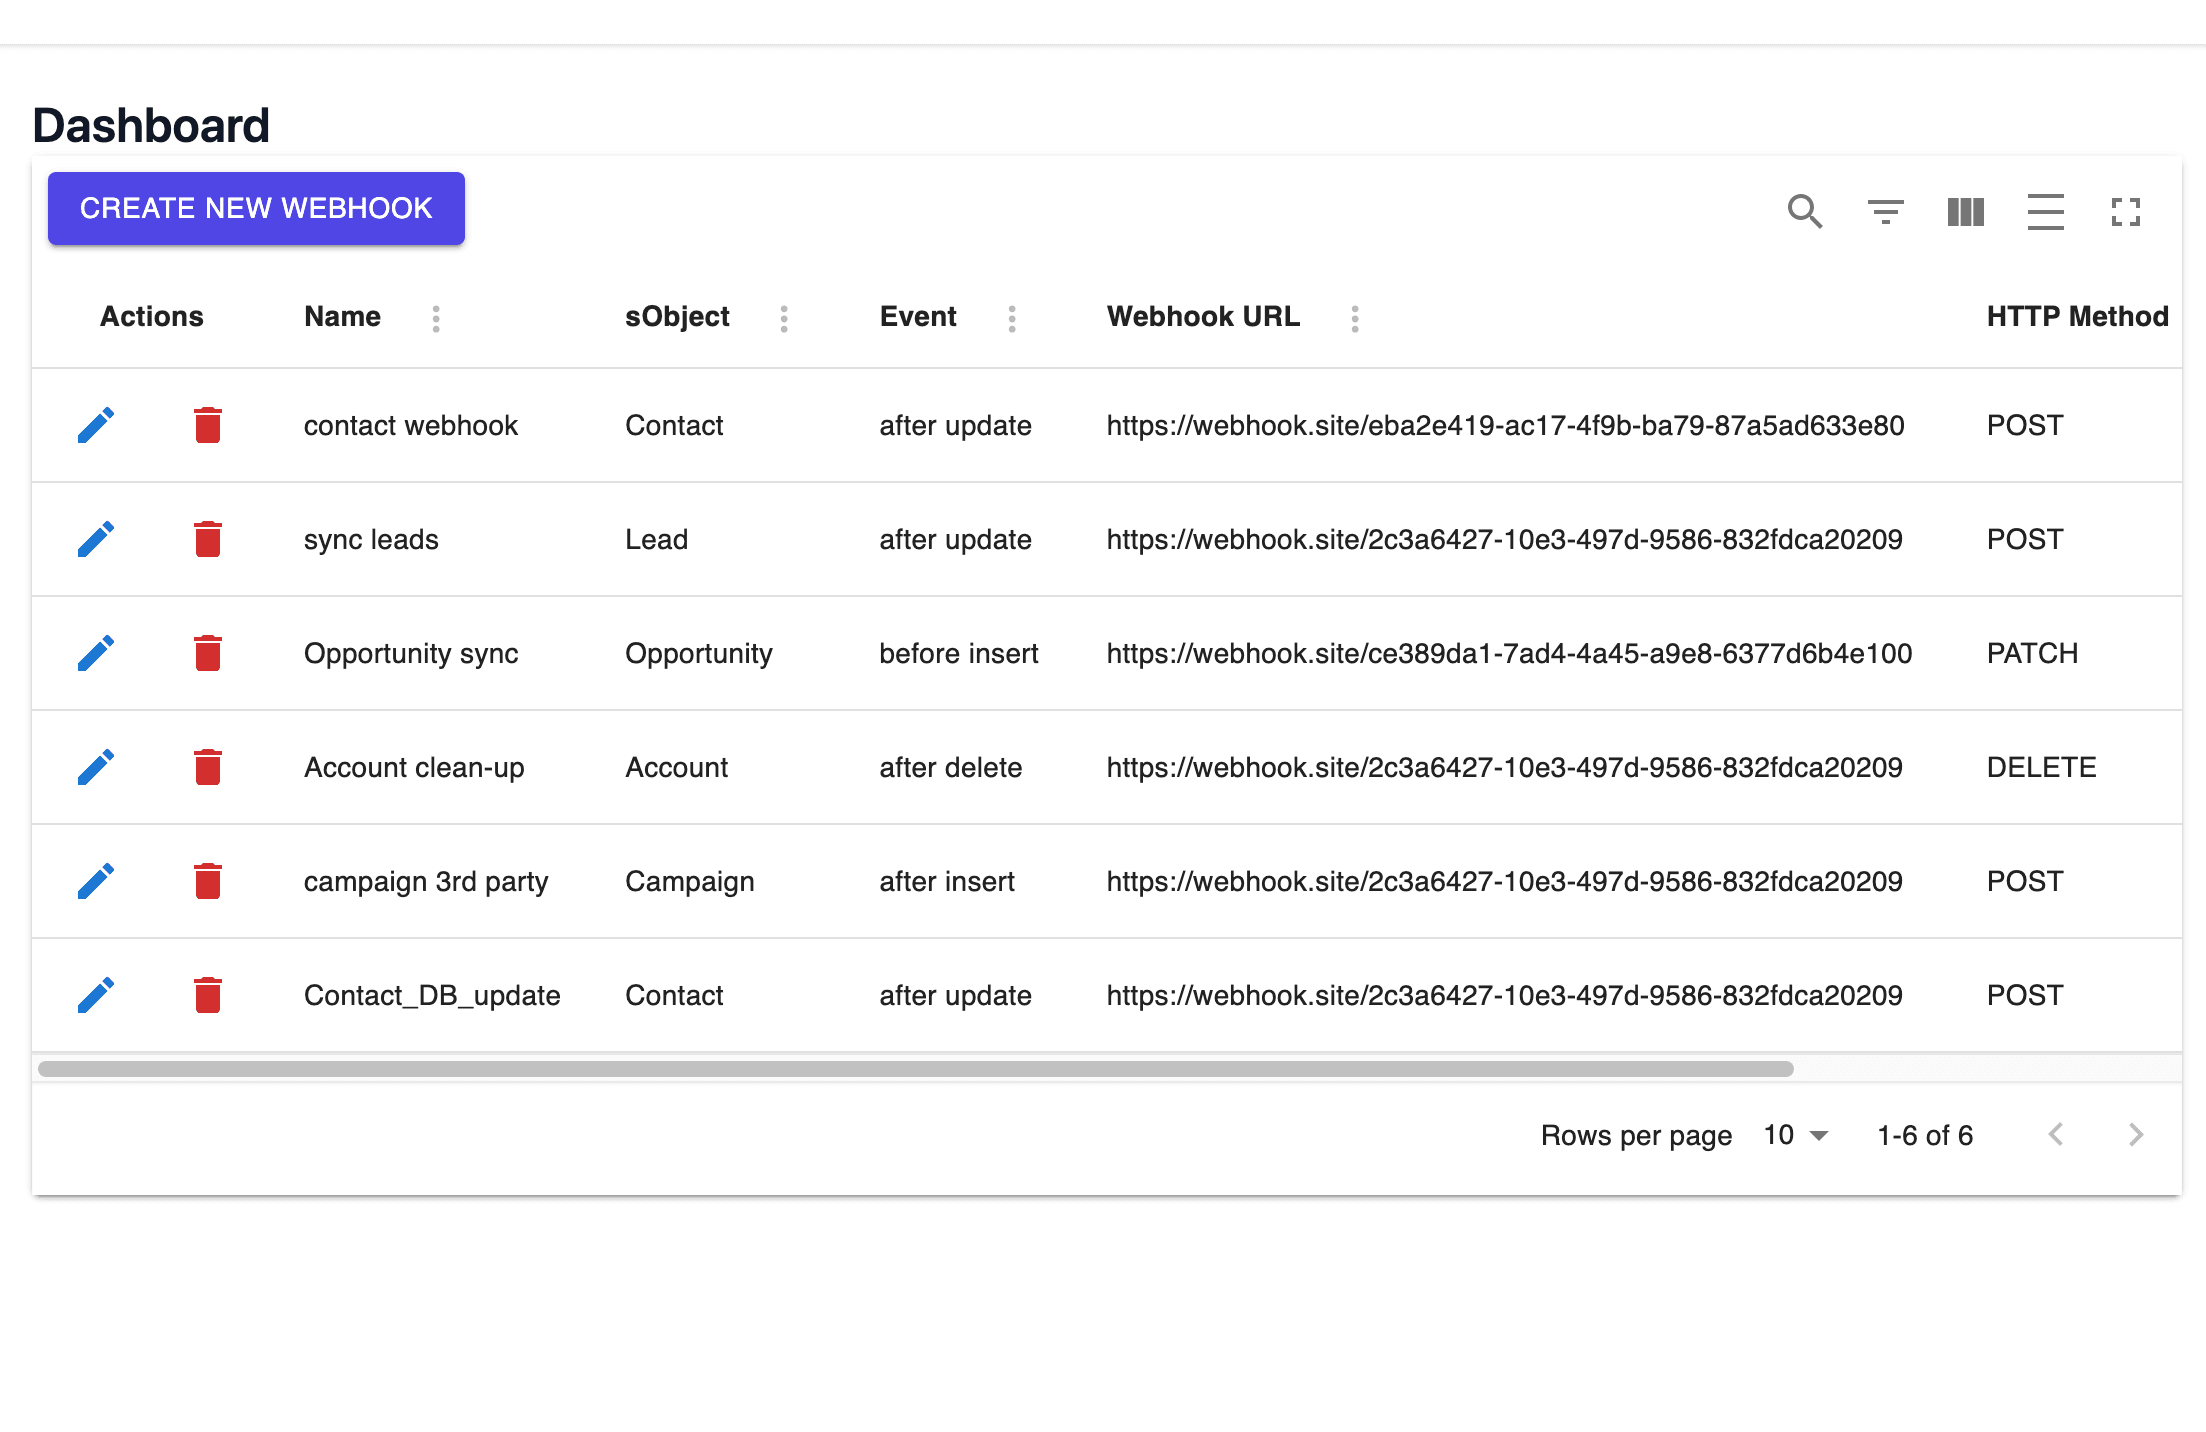Click the horizontal table scrollbar
2206x1432 pixels.
click(916, 1069)
